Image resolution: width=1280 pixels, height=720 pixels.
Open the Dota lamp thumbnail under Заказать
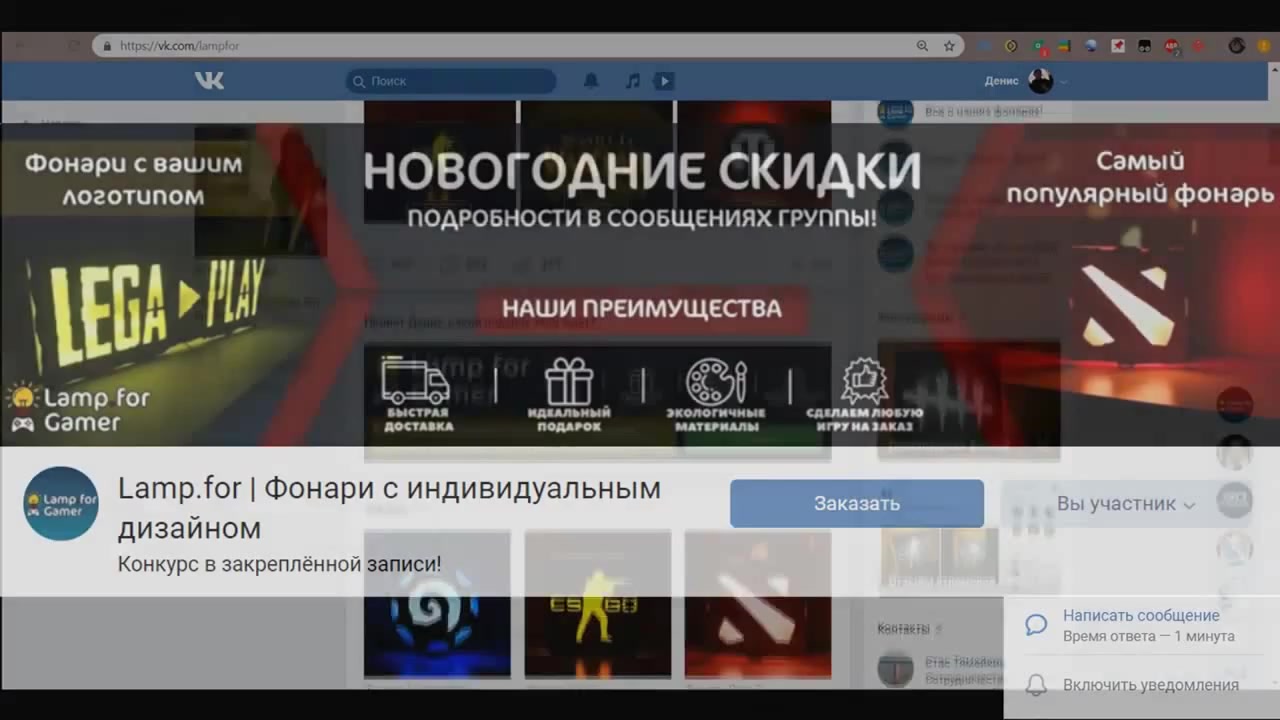[757, 604]
